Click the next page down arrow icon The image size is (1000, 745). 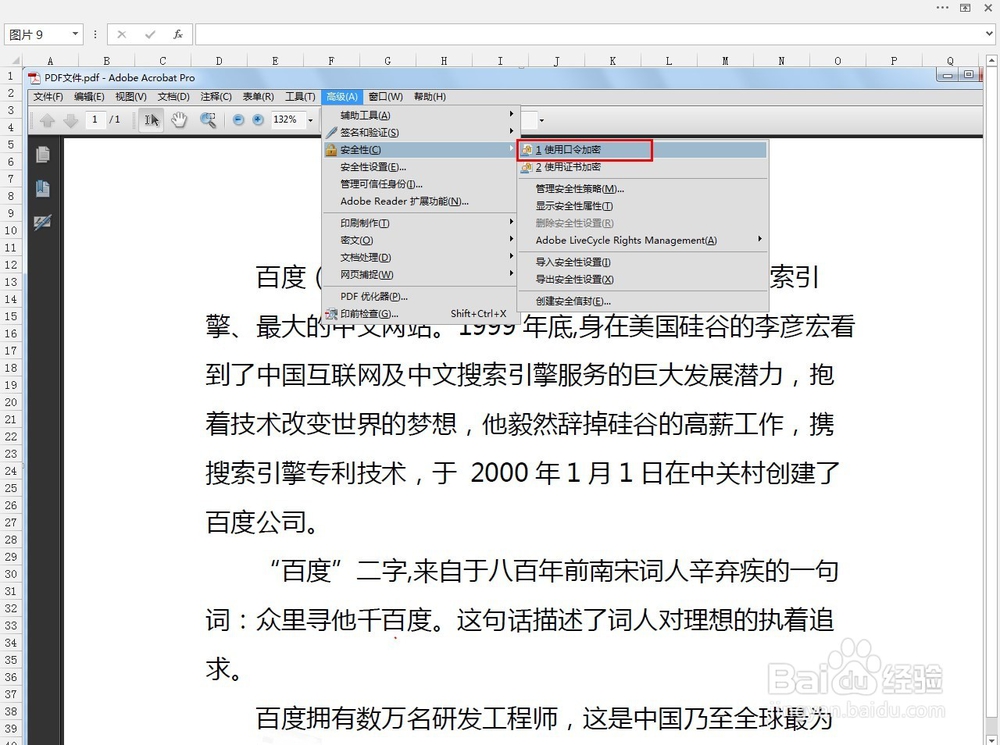70,120
